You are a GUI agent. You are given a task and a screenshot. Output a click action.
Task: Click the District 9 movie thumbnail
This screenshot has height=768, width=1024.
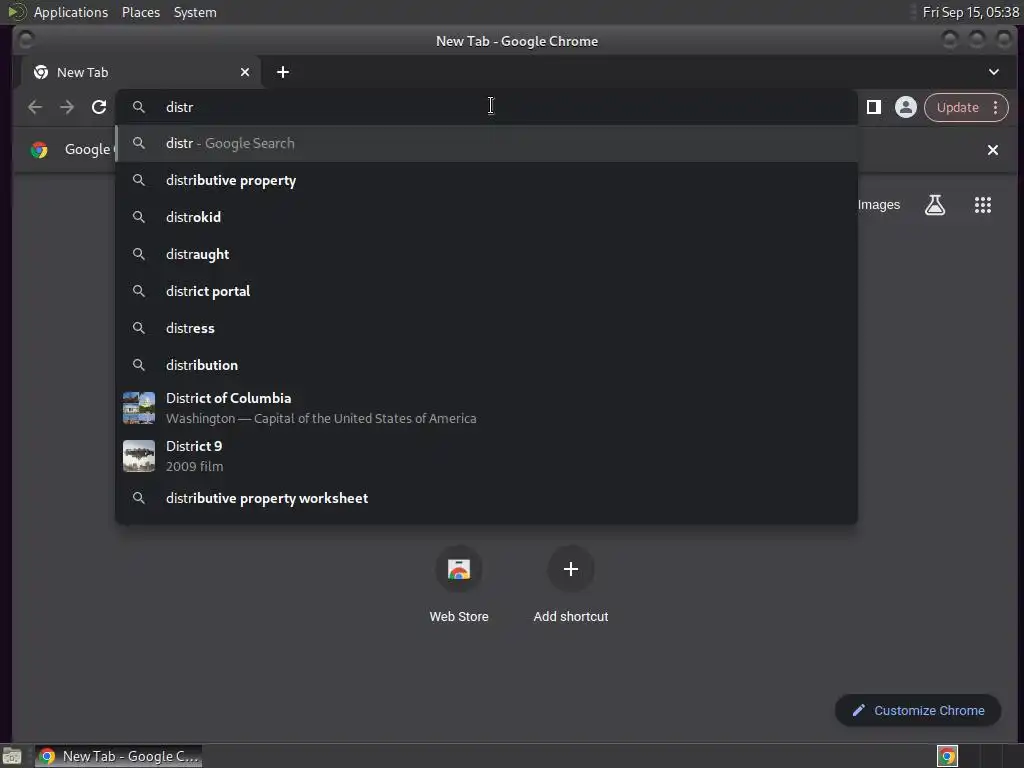click(139, 456)
